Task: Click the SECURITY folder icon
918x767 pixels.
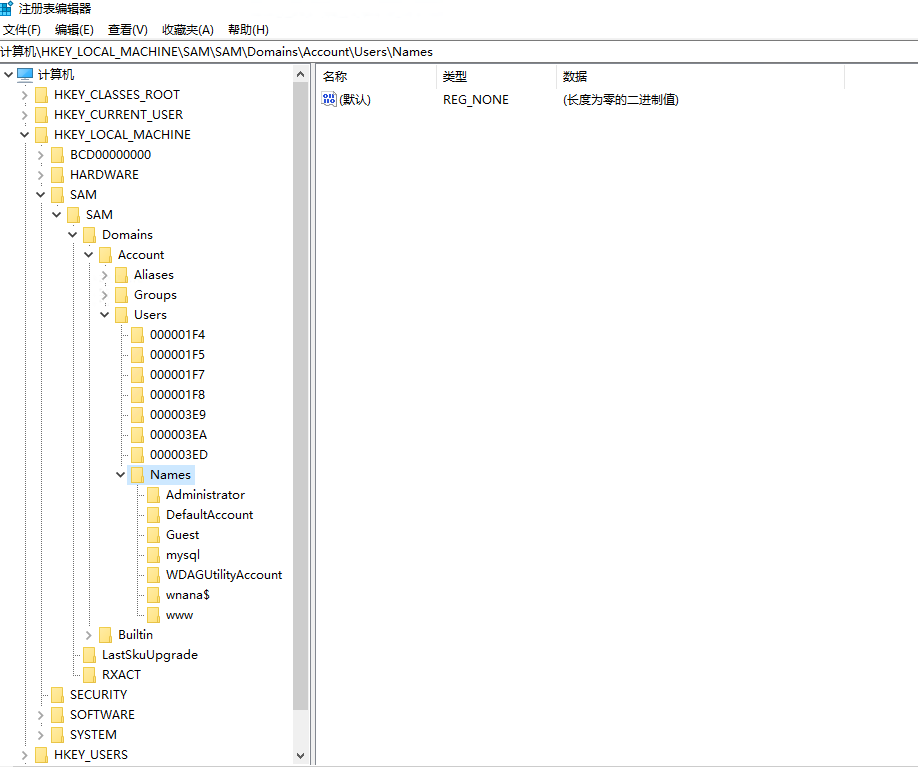Action: coord(57,695)
